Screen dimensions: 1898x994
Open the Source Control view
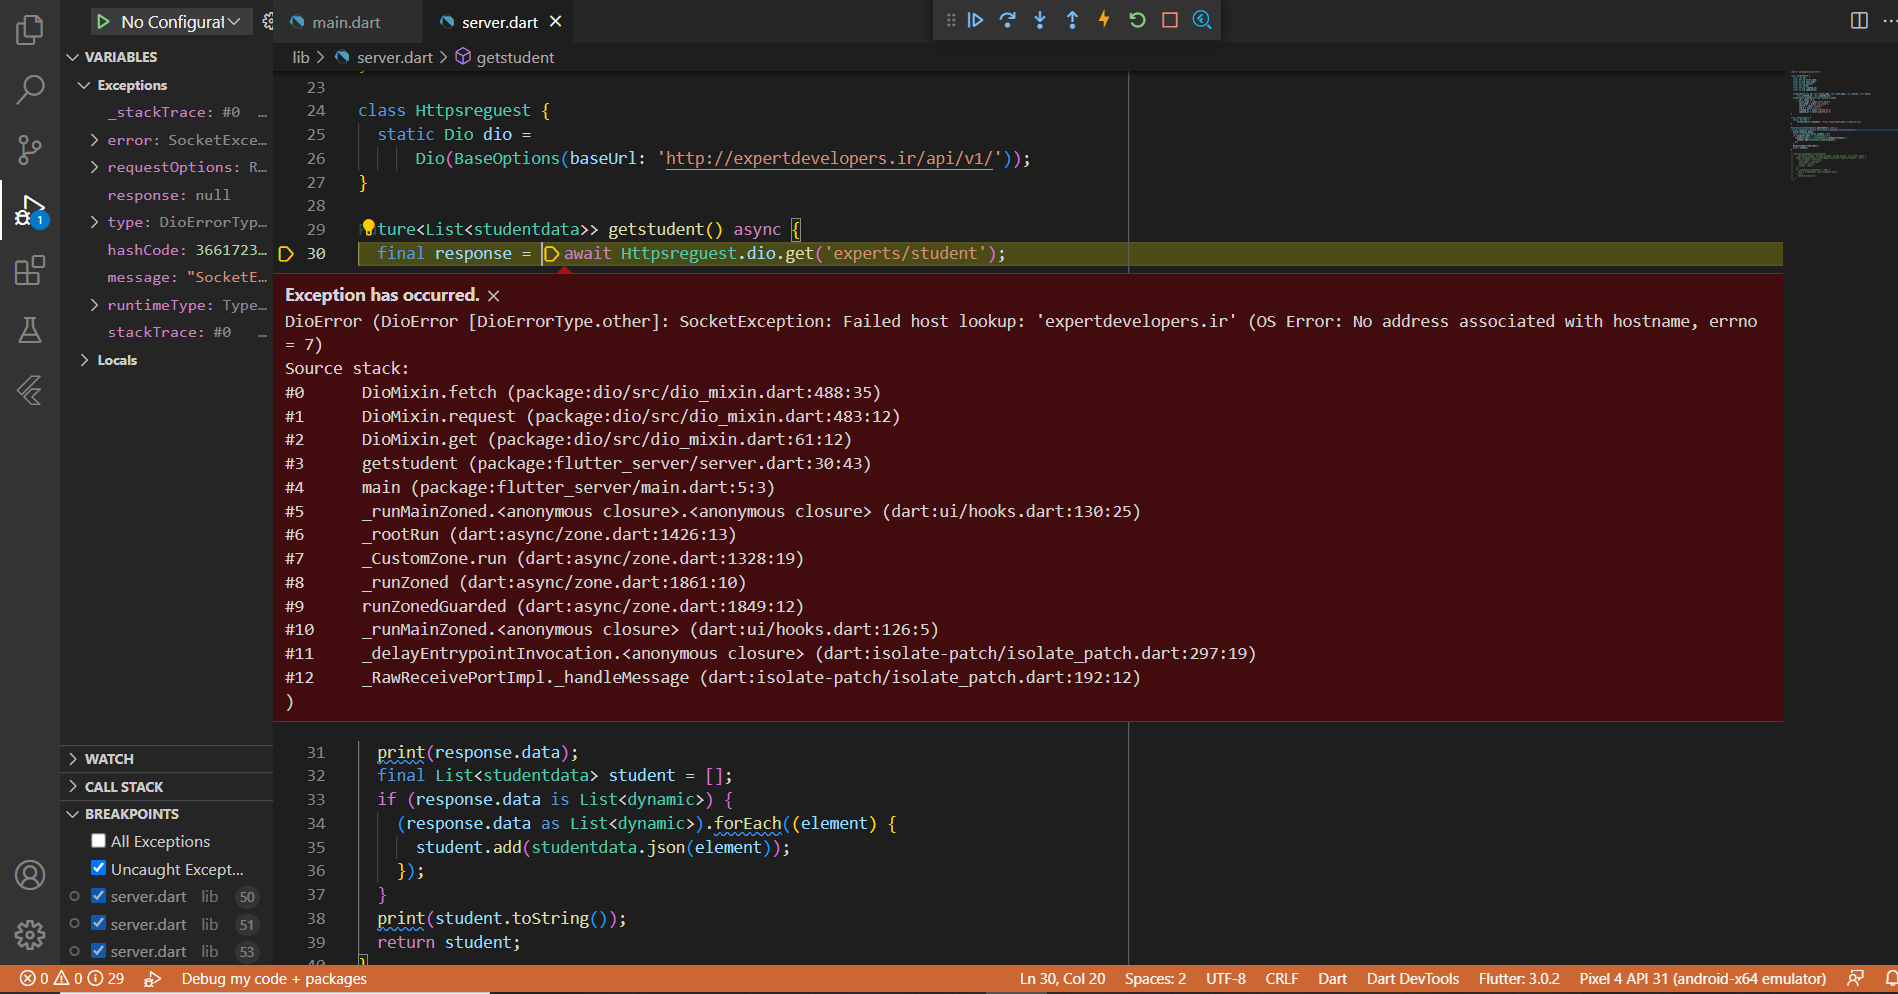click(x=30, y=150)
